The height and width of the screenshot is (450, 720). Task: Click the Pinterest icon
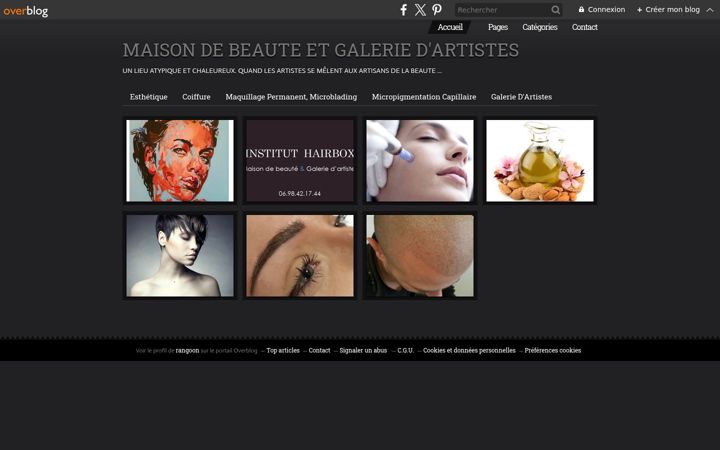[x=437, y=10]
